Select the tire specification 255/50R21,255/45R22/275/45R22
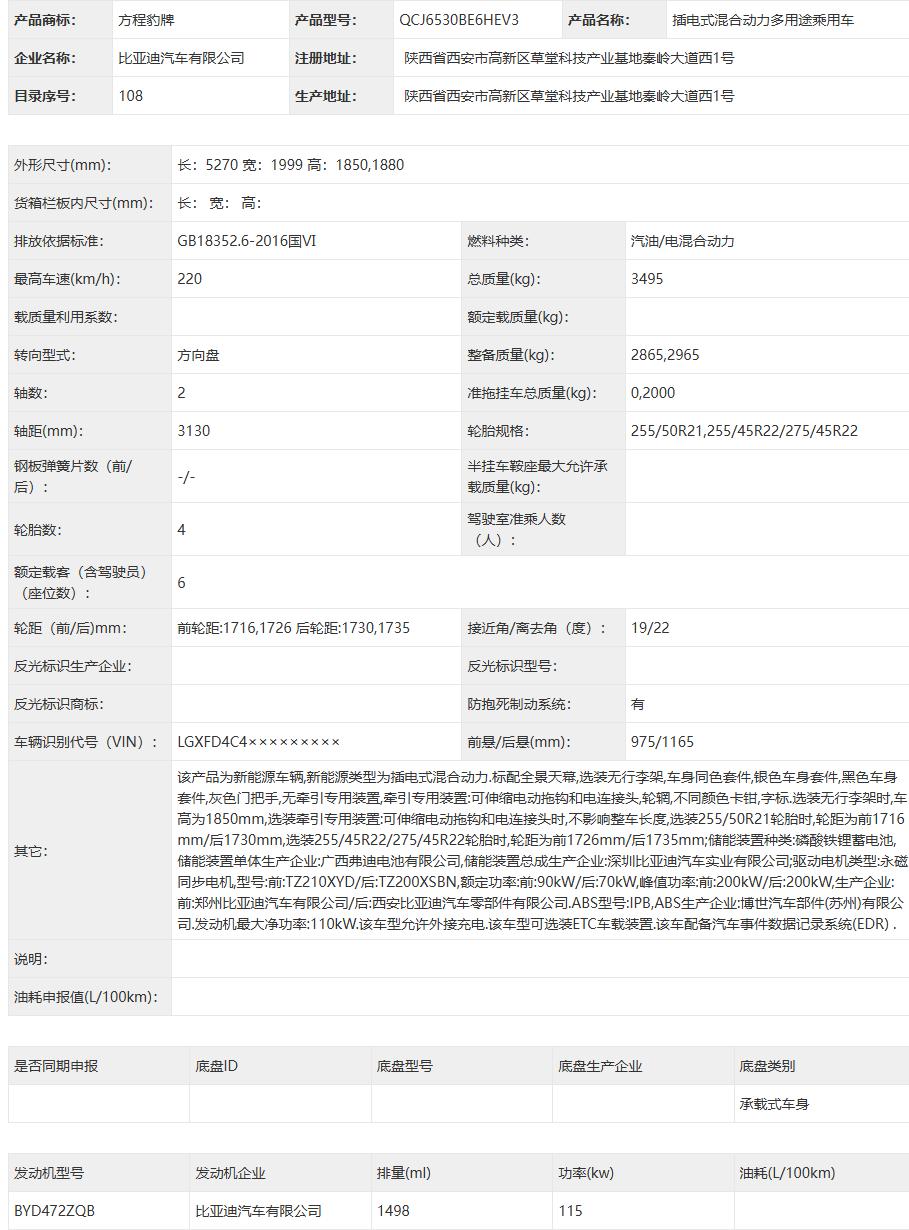The width and height of the screenshot is (909, 1230). click(744, 431)
